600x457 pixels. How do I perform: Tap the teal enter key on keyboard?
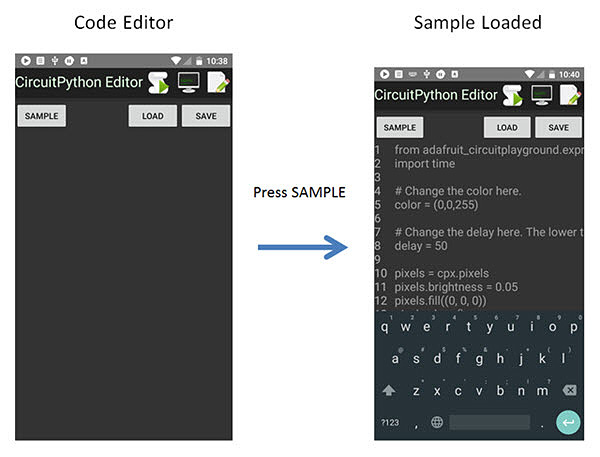tap(568, 422)
